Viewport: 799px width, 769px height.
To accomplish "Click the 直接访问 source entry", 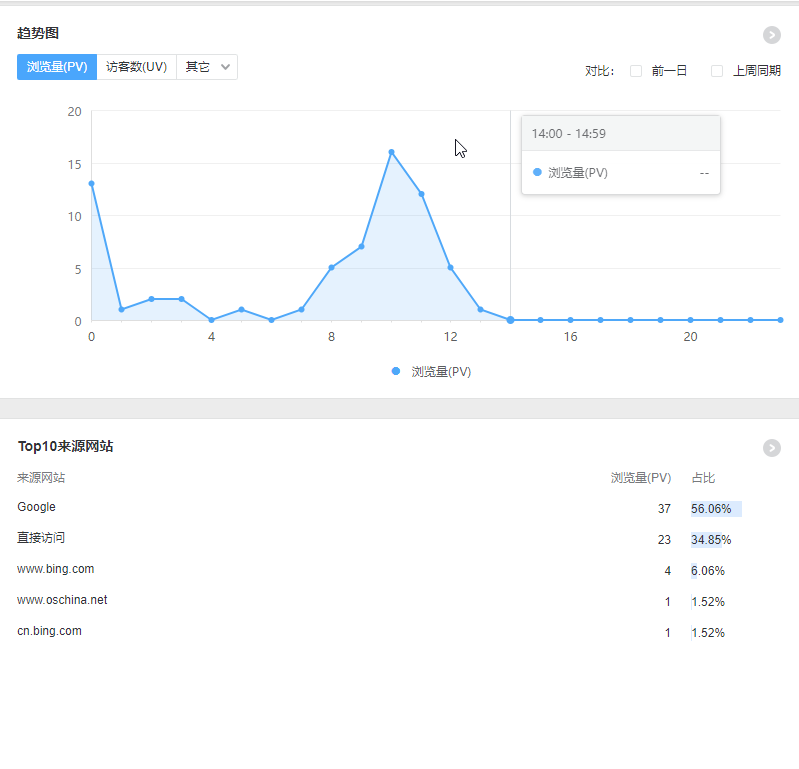I will pos(41,538).
